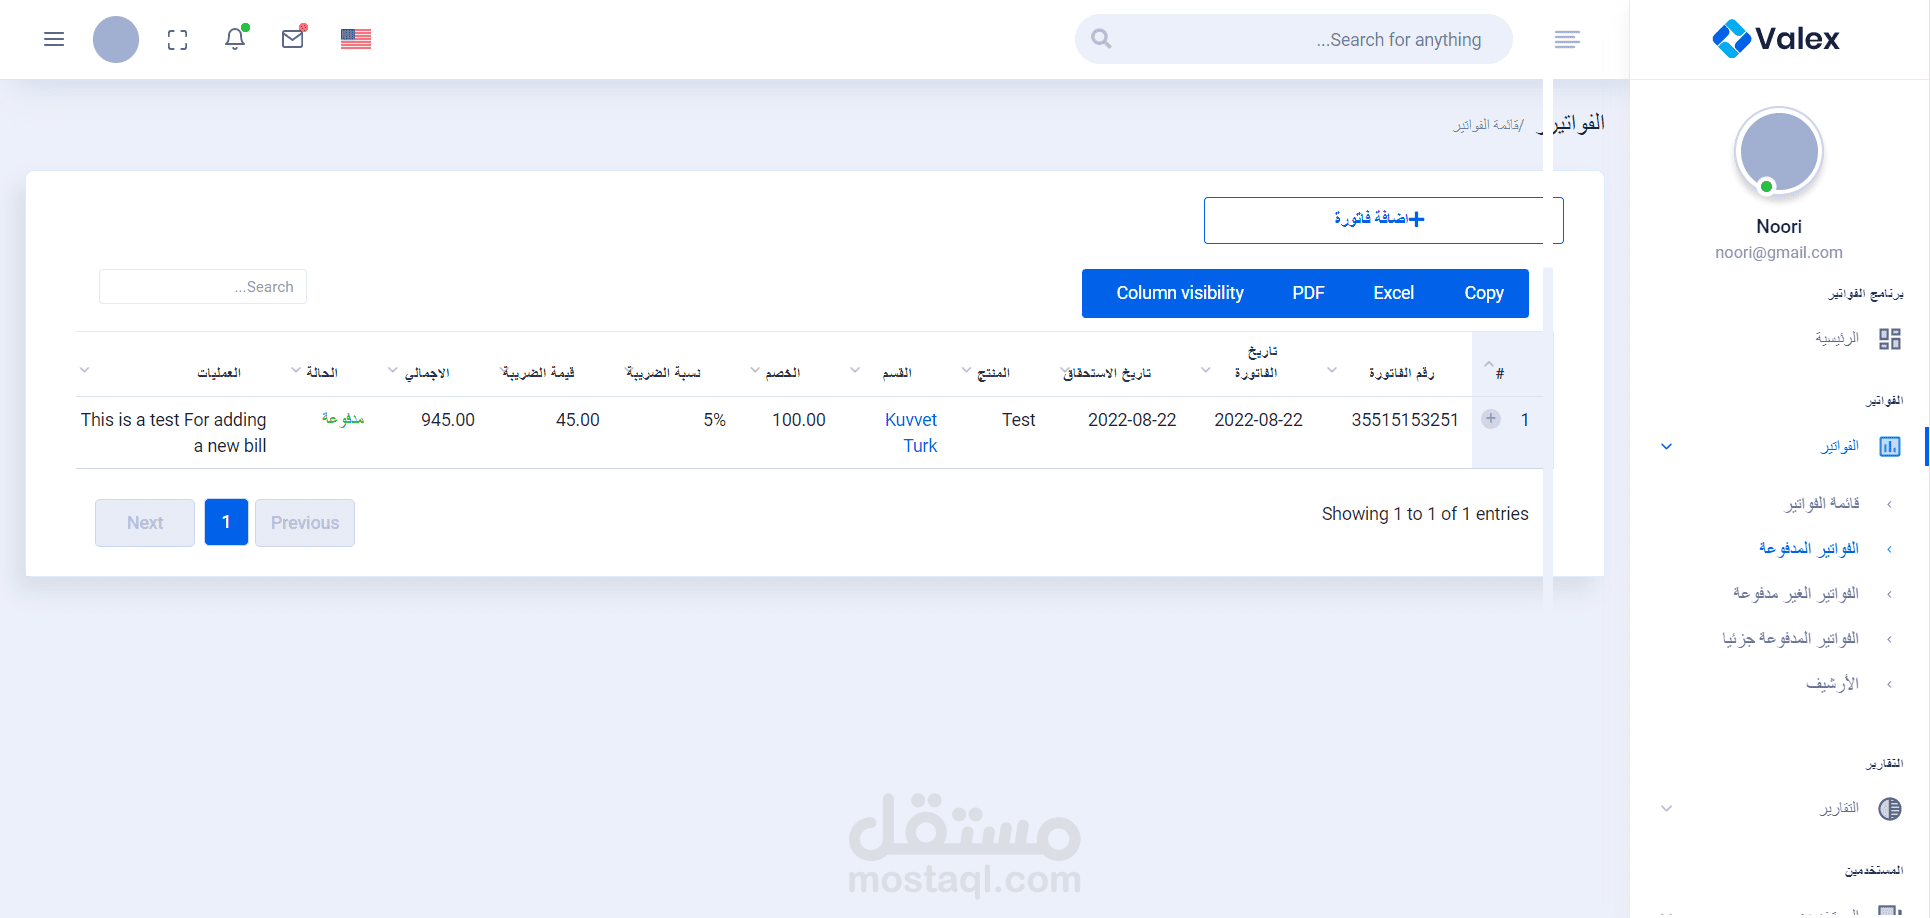
Task: Sort by تاريخ الفاتورة column
Action: coord(1256,362)
